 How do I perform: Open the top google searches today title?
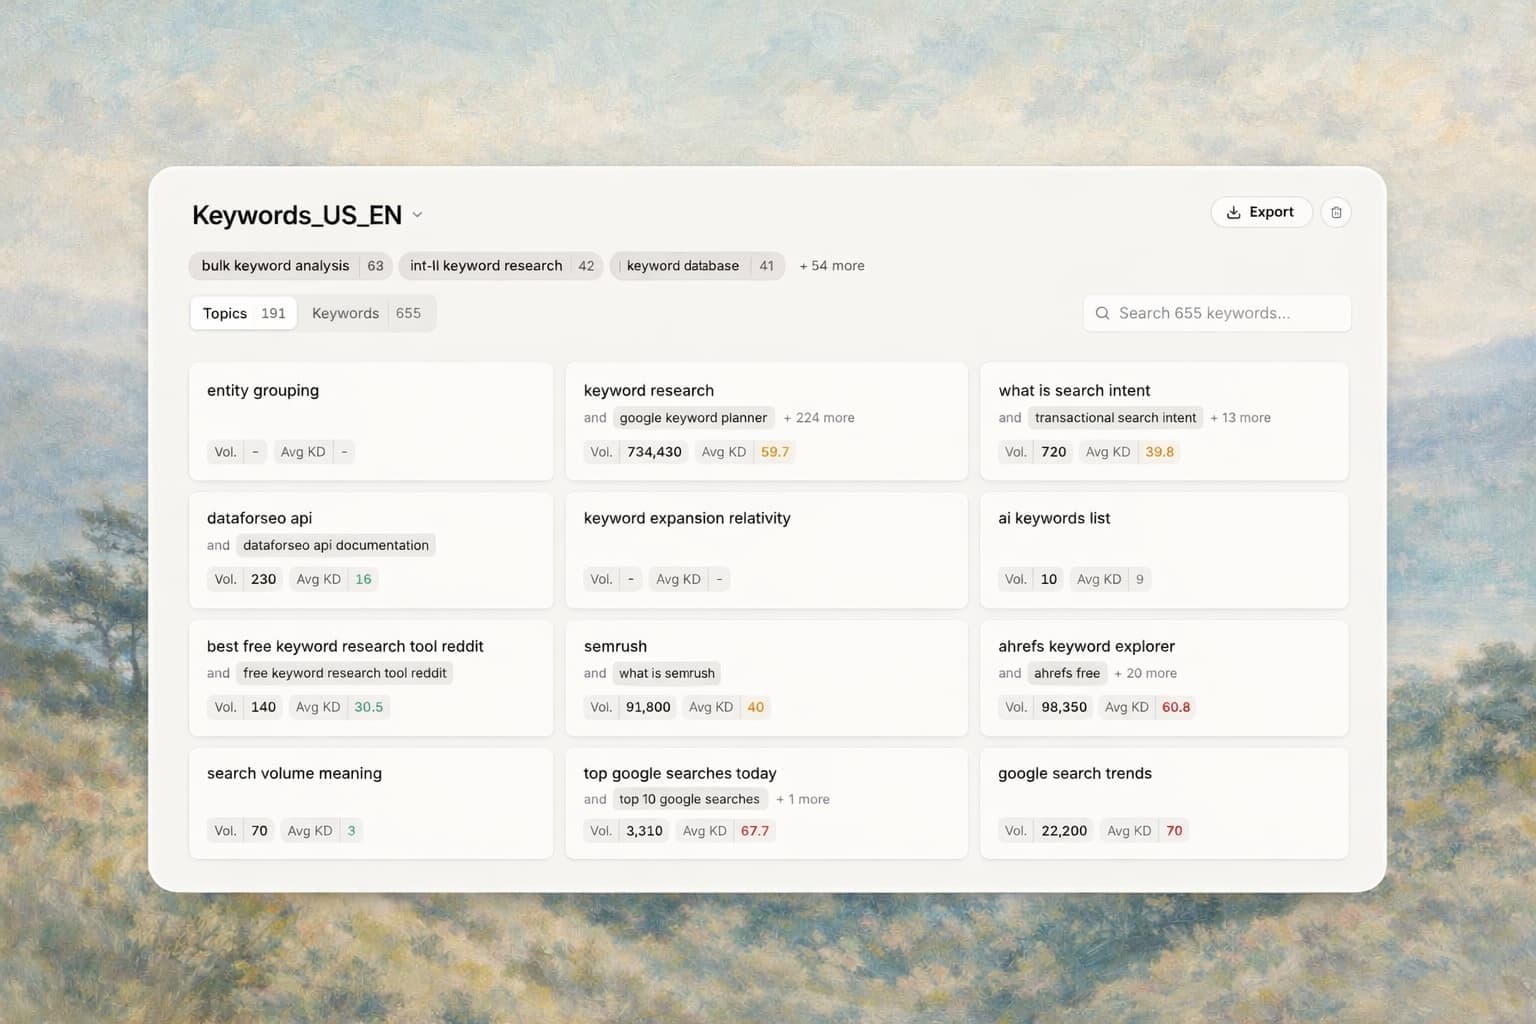pos(680,773)
